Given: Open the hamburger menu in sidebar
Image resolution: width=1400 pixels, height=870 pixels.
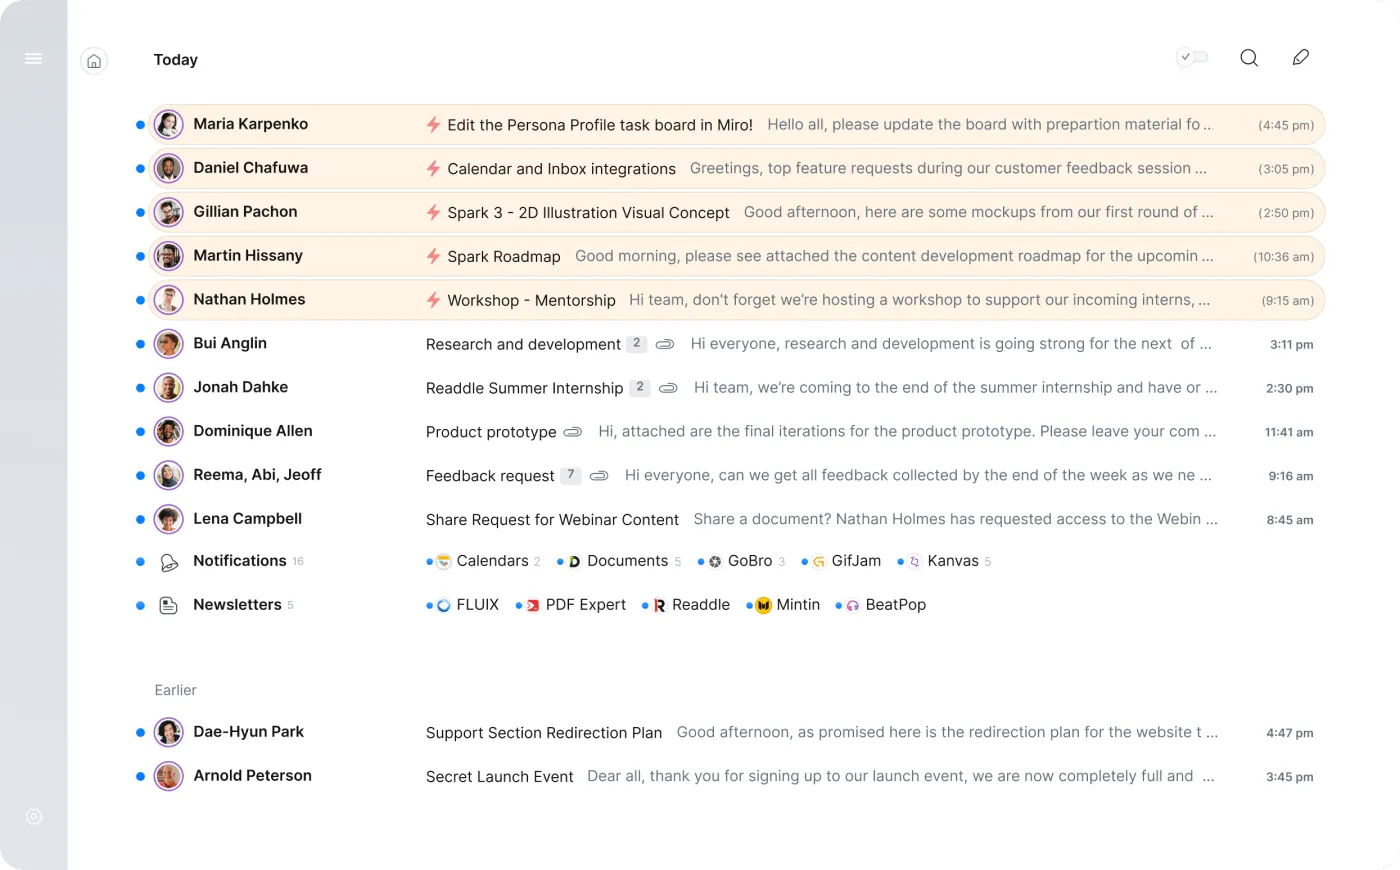Looking at the screenshot, I should tap(33, 59).
